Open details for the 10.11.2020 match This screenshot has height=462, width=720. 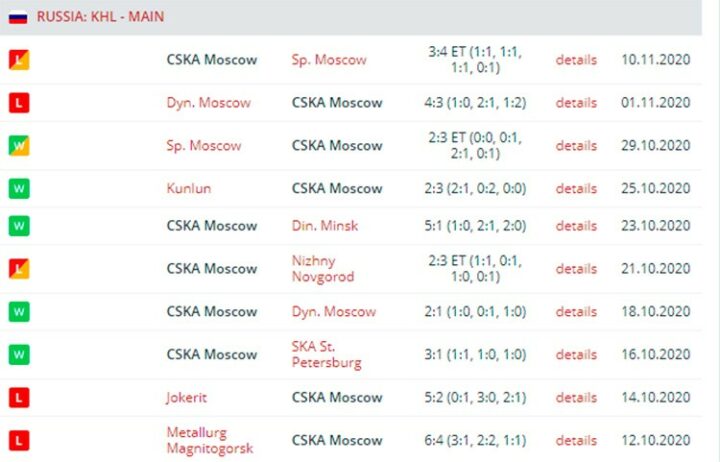pyautogui.click(x=576, y=60)
